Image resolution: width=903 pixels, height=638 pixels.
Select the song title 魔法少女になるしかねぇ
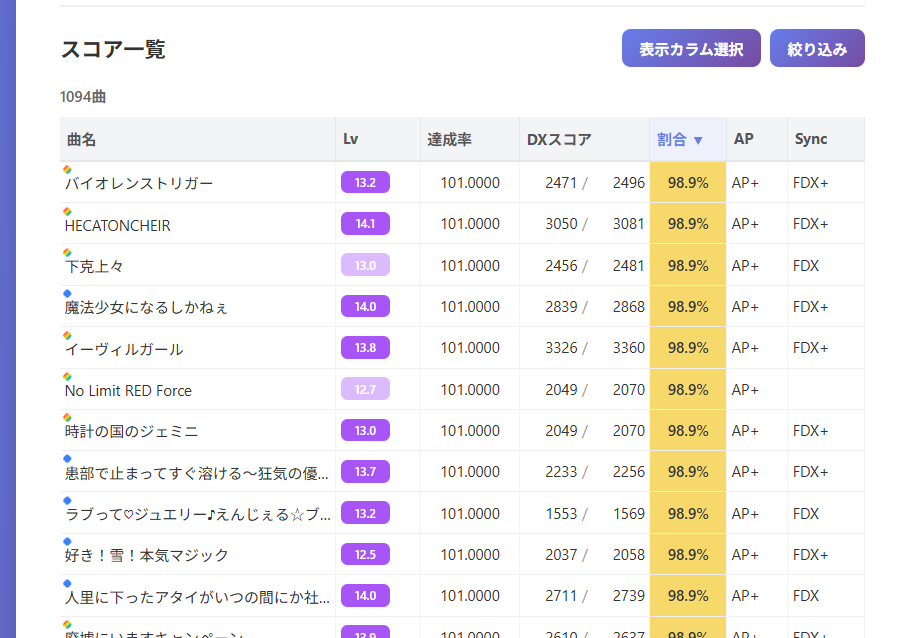[146, 307]
